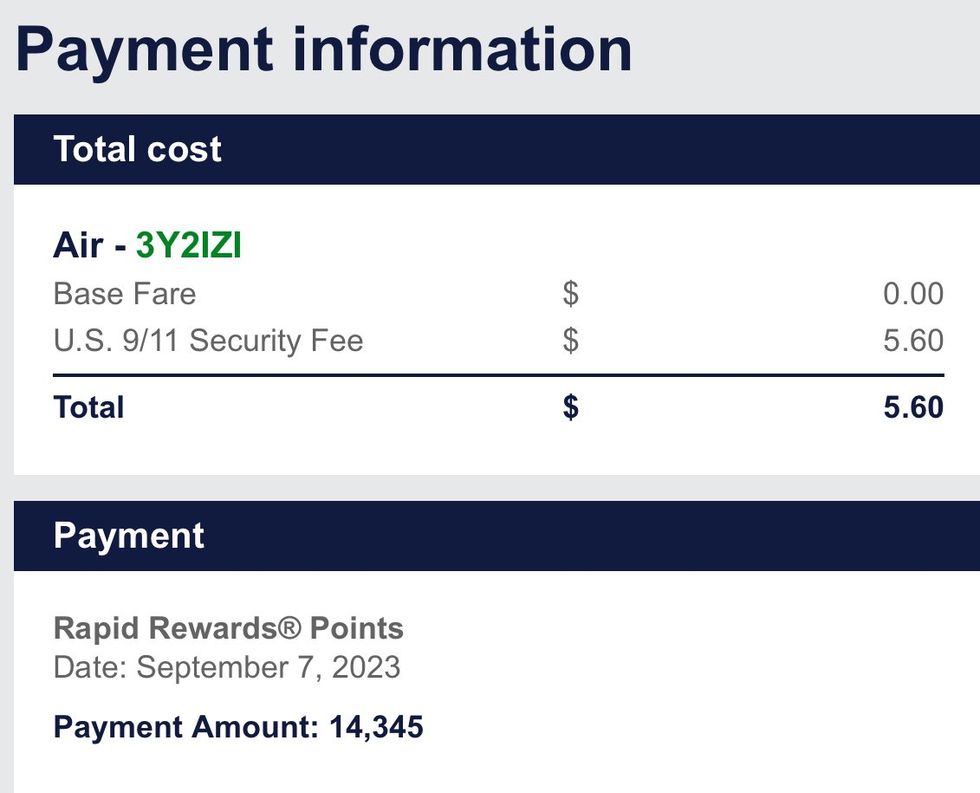Click the dollar sign beside Base Fare
Viewport: 980px width, 793px height.
coord(570,294)
